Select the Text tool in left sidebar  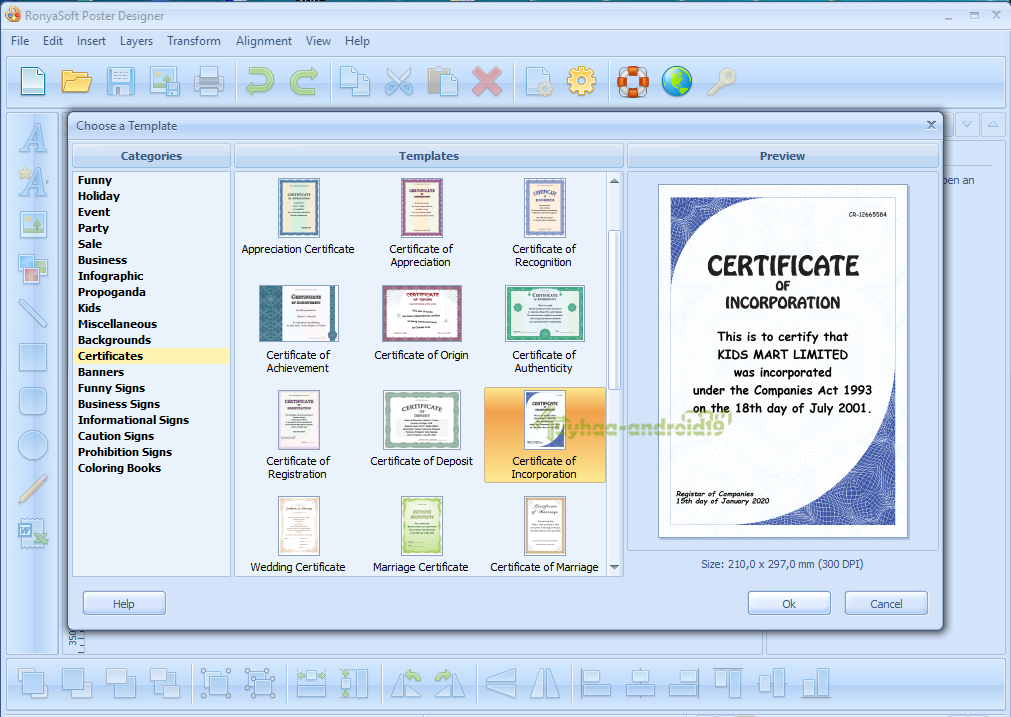pyautogui.click(x=33, y=137)
